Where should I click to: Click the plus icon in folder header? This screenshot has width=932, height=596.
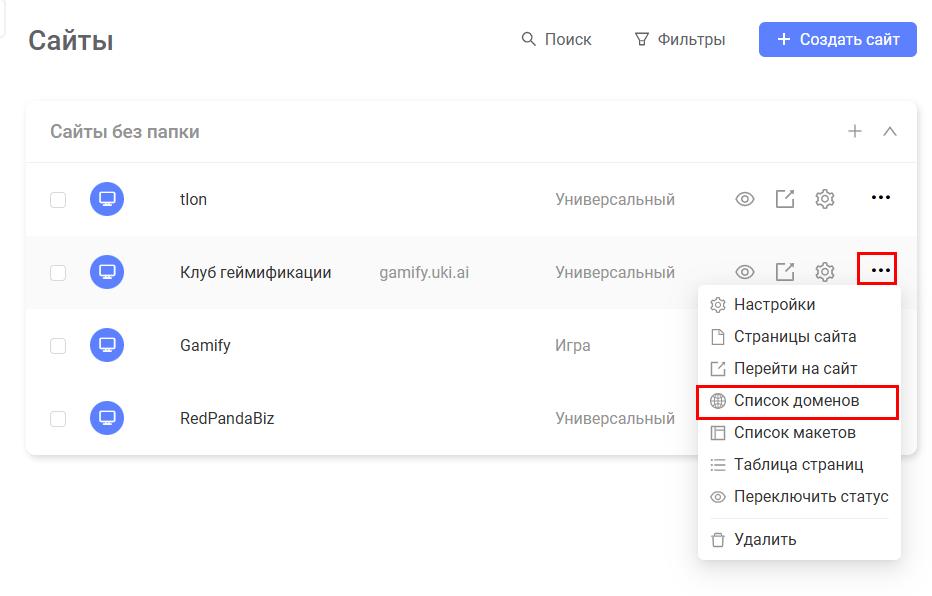[x=855, y=131]
